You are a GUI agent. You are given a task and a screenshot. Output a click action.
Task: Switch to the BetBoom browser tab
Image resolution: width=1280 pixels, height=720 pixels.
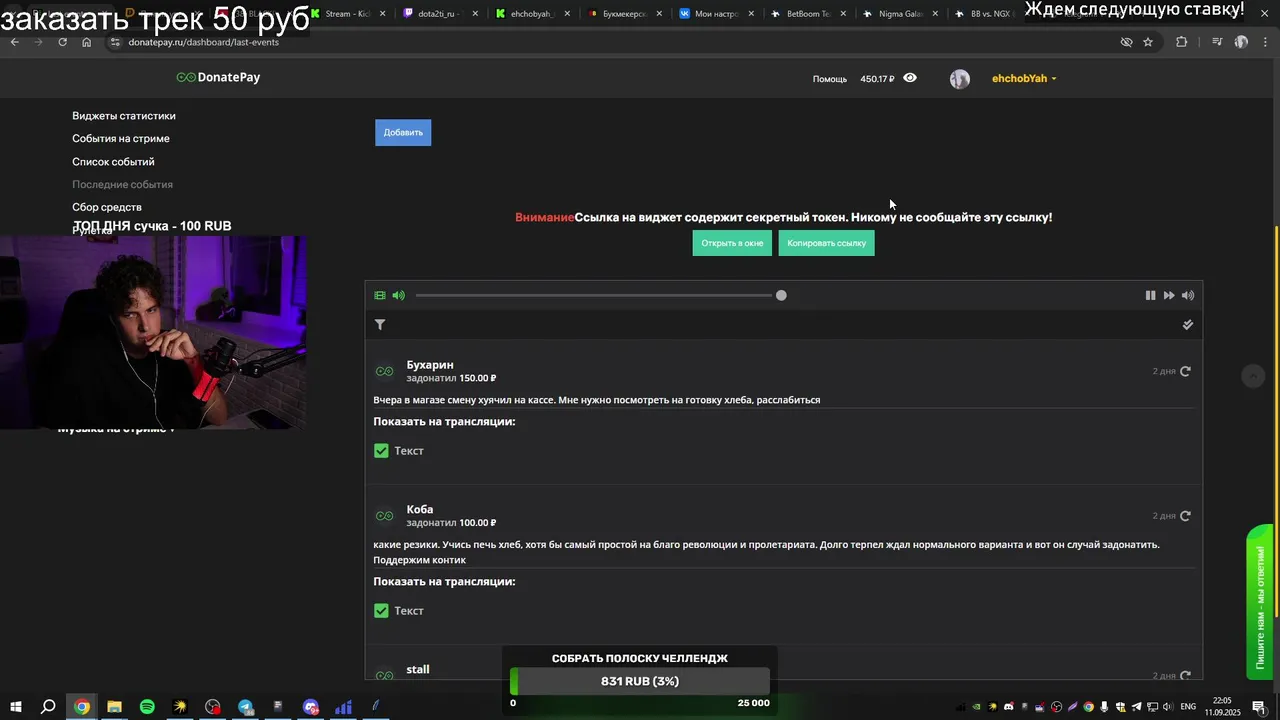(808, 14)
